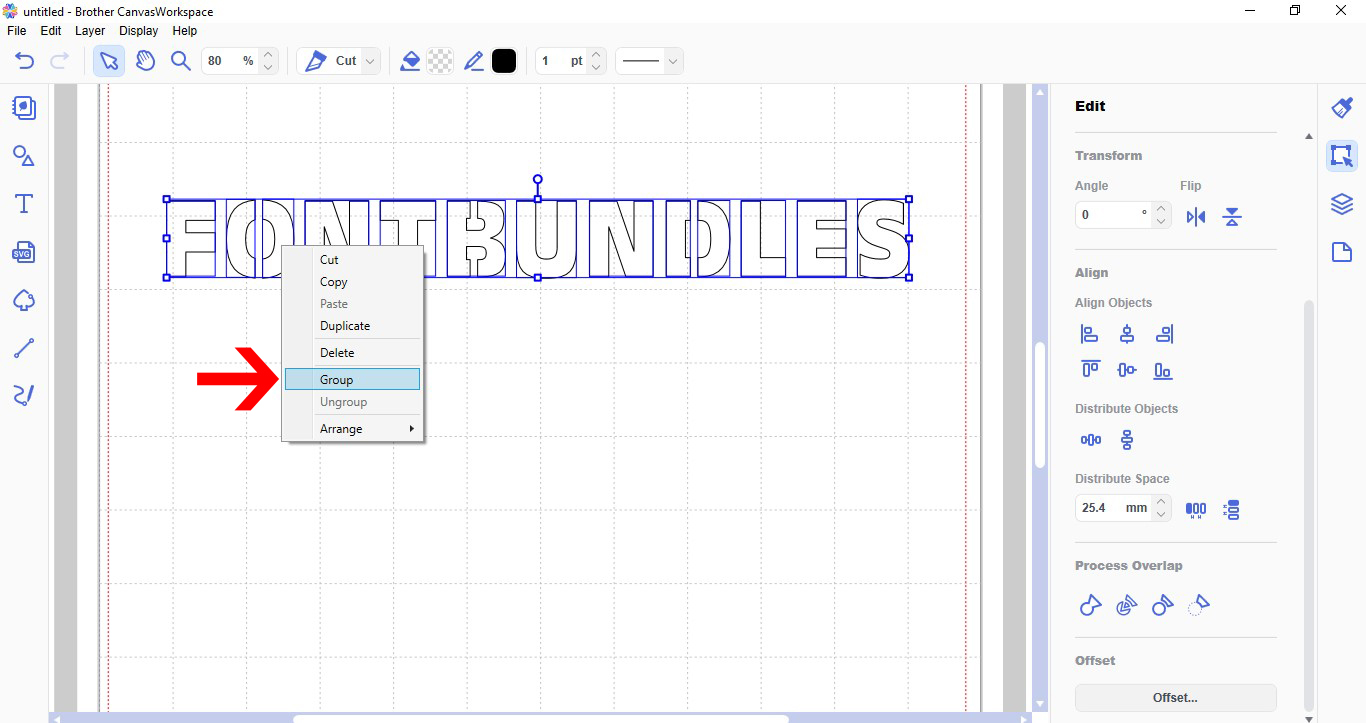Click the transparent fill swatch
The image size is (1366, 723).
coord(440,61)
